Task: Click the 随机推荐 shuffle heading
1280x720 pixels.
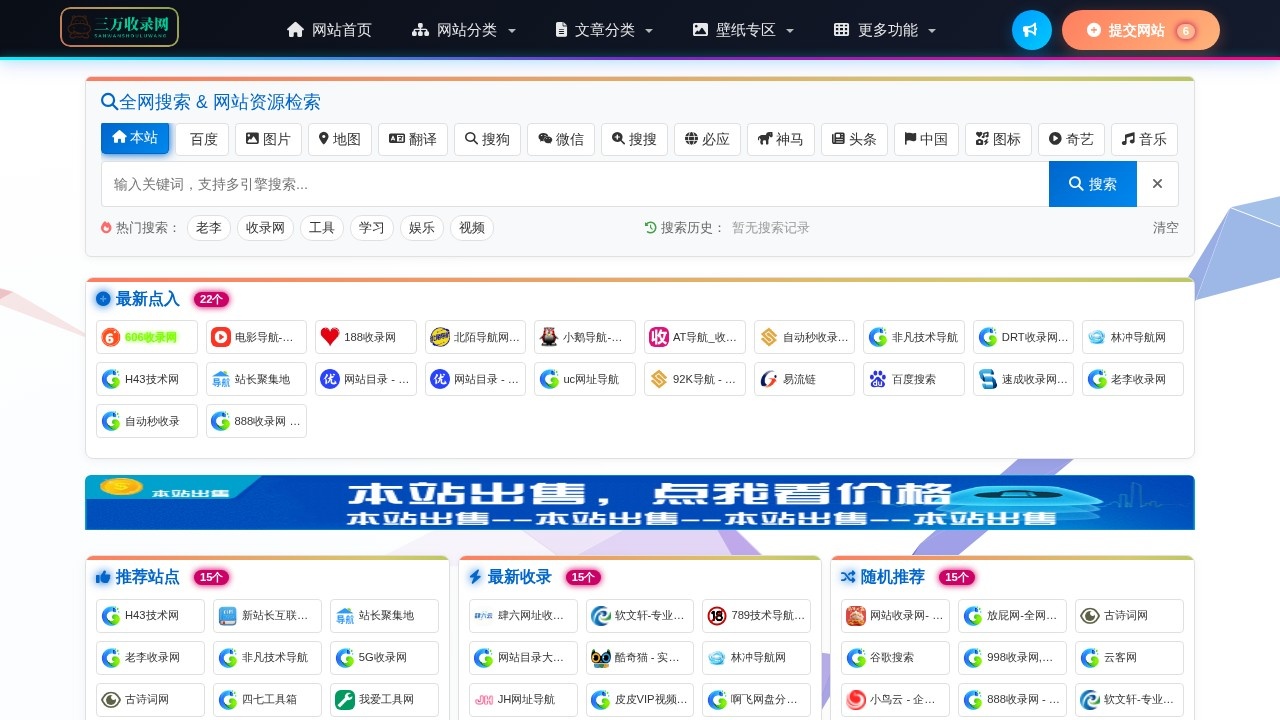Action: tap(883, 577)
